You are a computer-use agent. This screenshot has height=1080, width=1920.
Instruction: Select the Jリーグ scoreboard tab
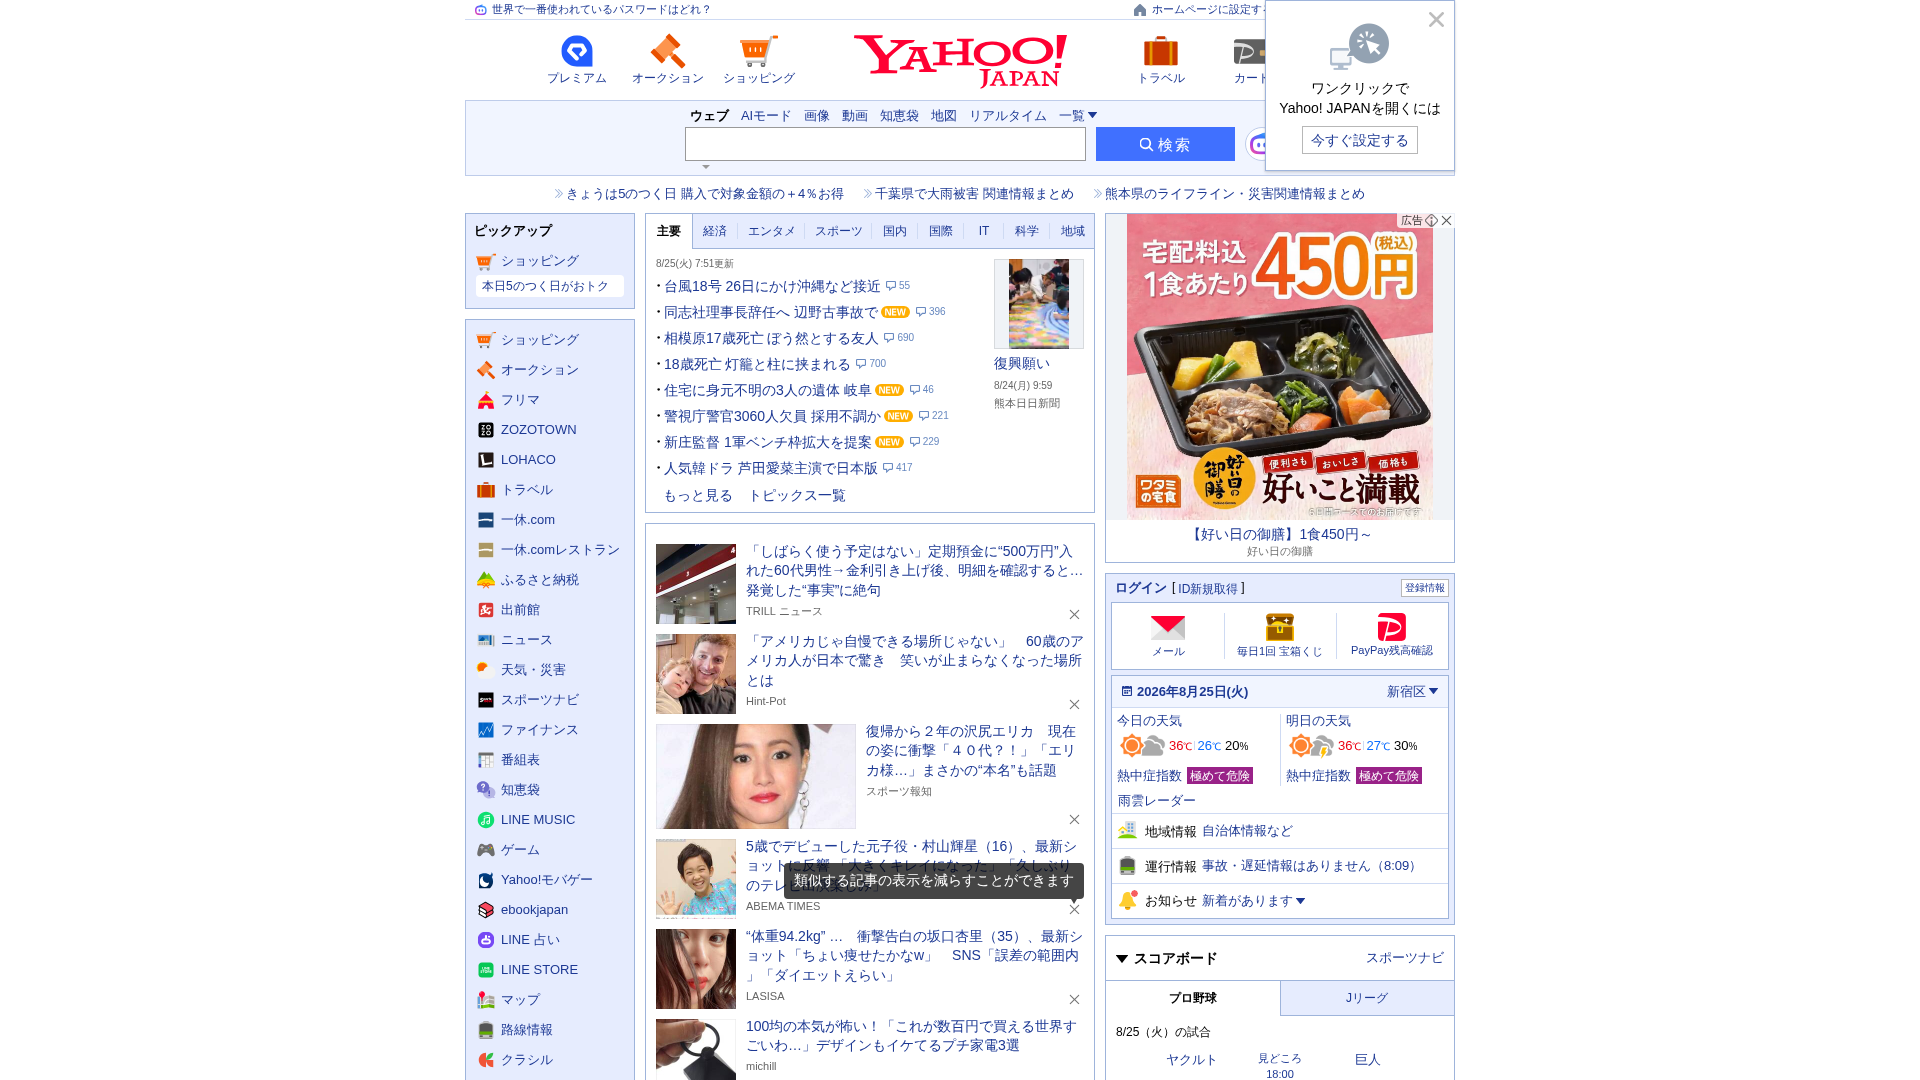tap(1367, 998)
